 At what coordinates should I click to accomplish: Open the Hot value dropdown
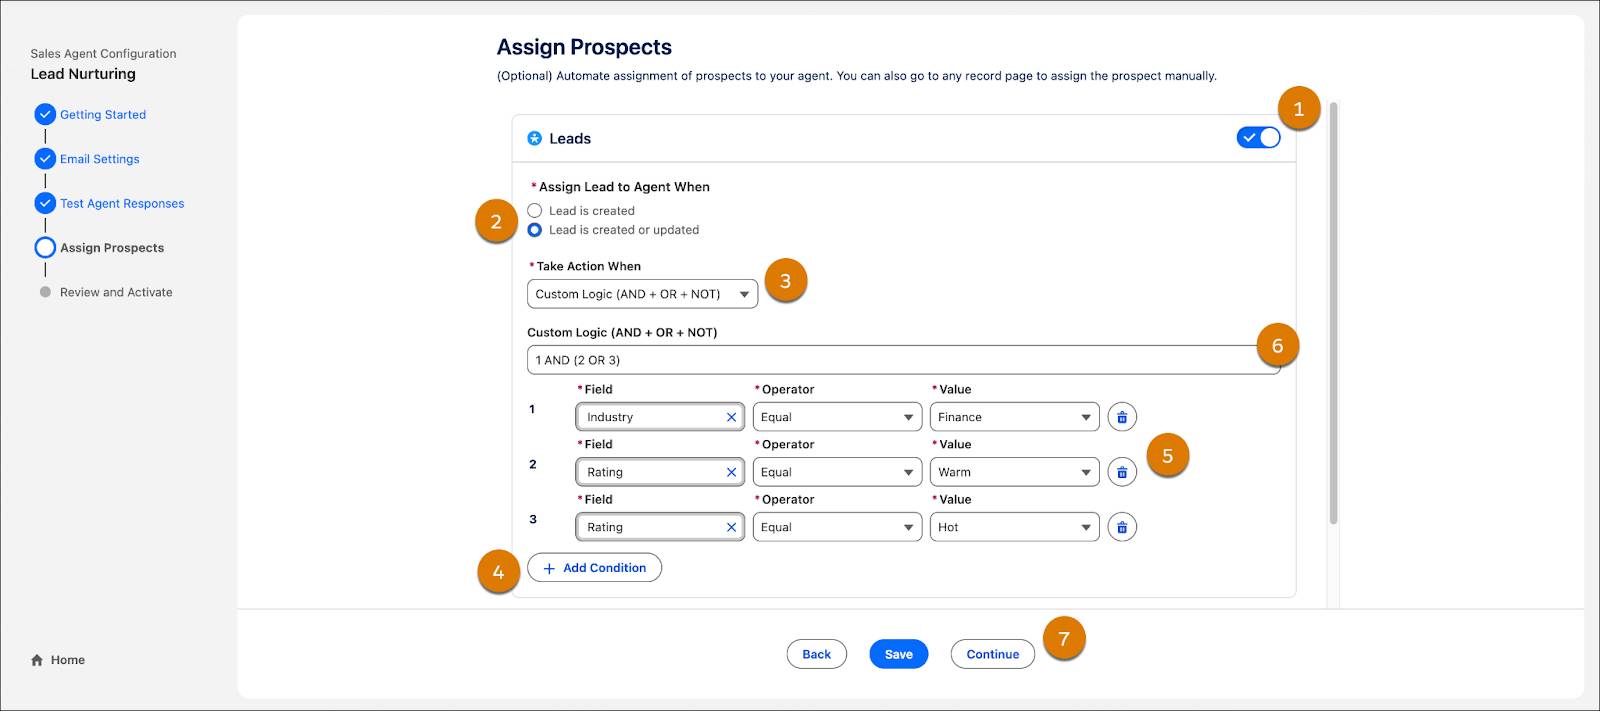[x=1014, y=527]
